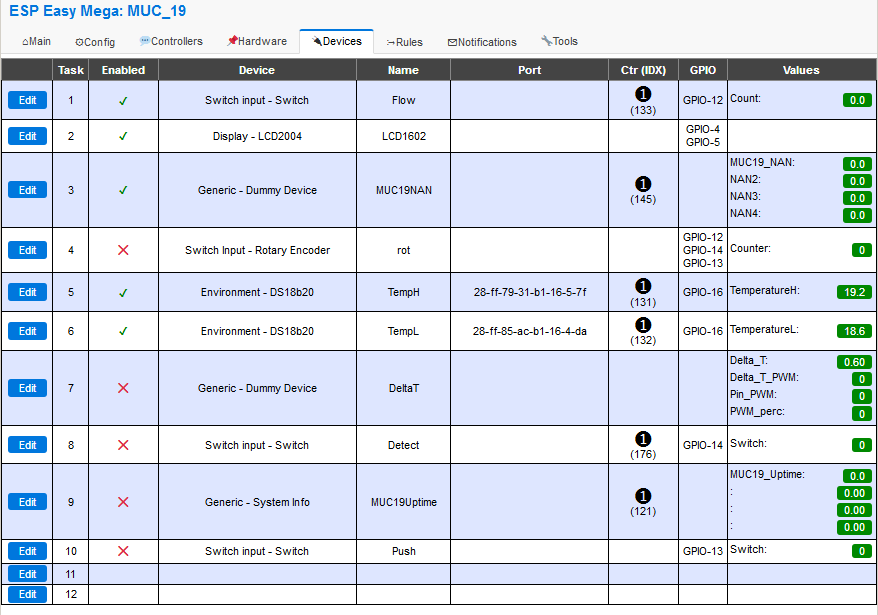Click disabled red cross for Push row
The image size is (878, 615).
pyautogui.click(x=123, y=551)
